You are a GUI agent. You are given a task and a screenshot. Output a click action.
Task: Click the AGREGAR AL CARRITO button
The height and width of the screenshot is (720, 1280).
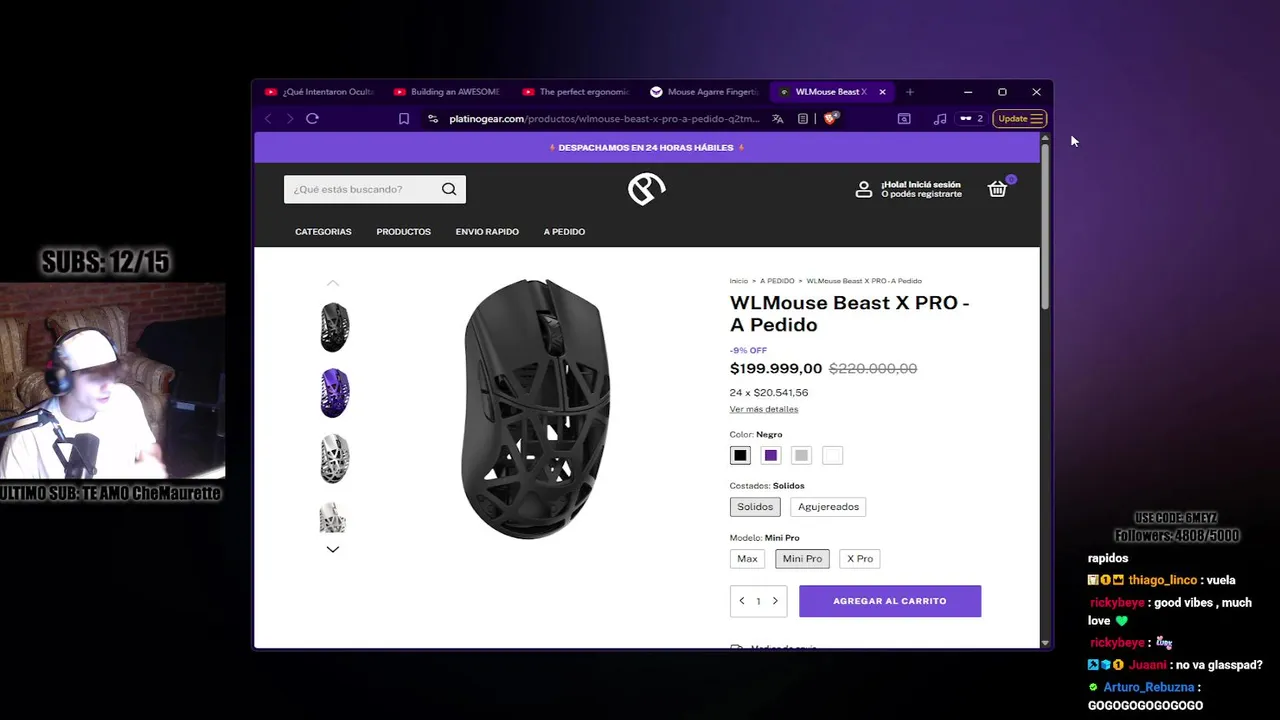tap(890, 601)
